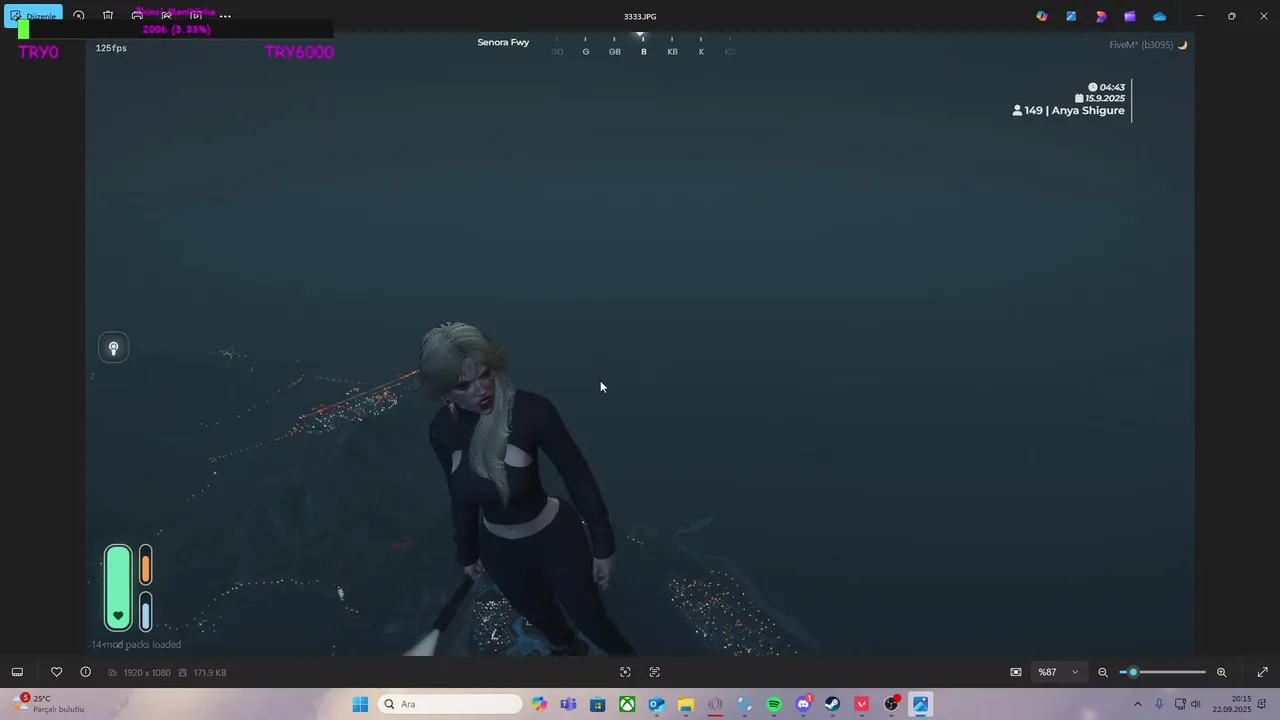Open File Explorer from the taskbar
1280x720 pixels.
click(x=686, y=704)
